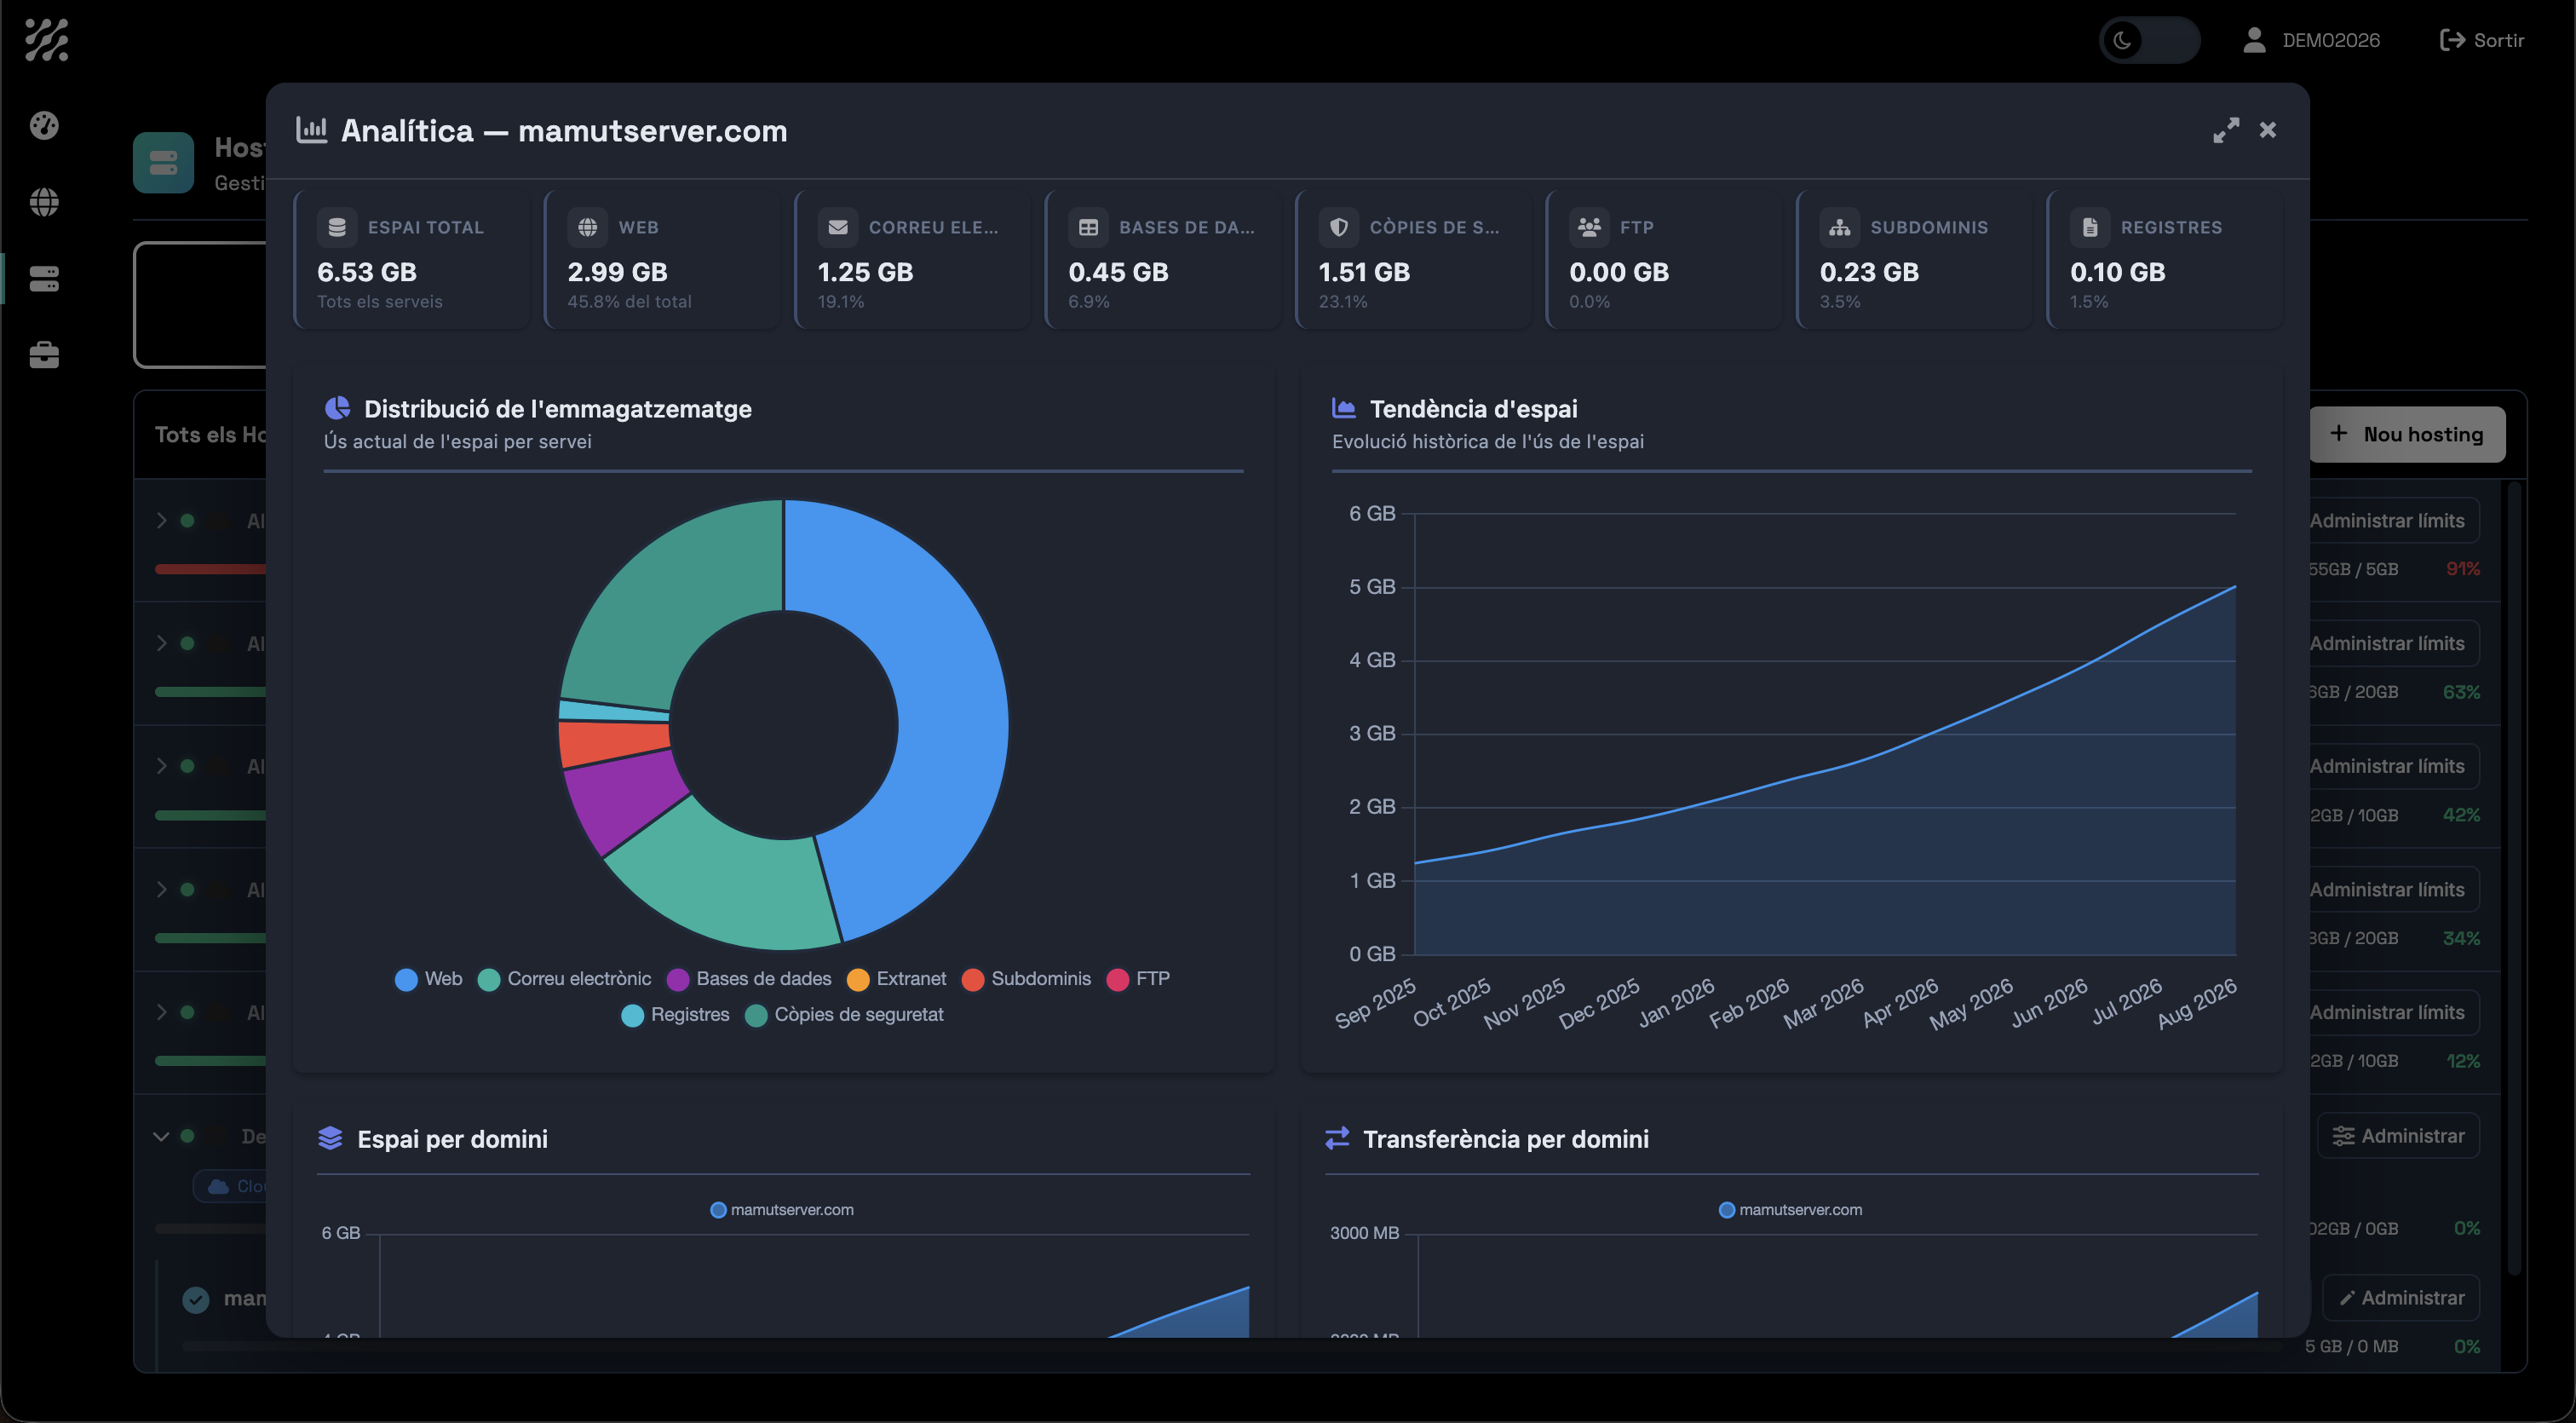This screenshot has height=1423, width=2576.
Task: Click the arrows icon by Transferència per domini
Action: click(1337, 1138)
